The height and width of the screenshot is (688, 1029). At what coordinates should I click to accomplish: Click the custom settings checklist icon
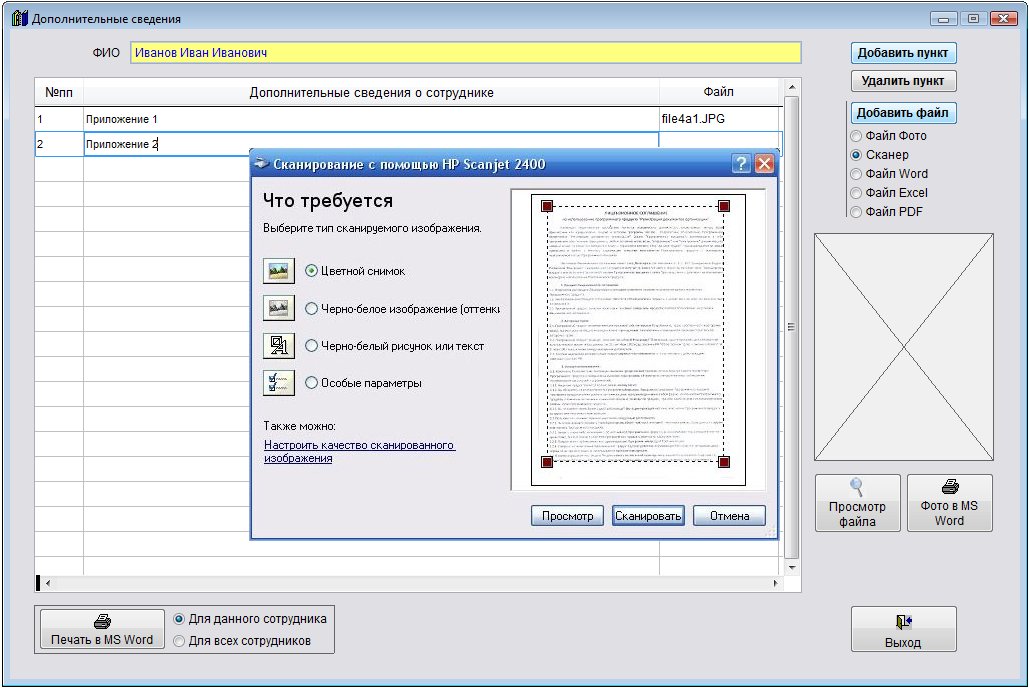click(278, 383)
